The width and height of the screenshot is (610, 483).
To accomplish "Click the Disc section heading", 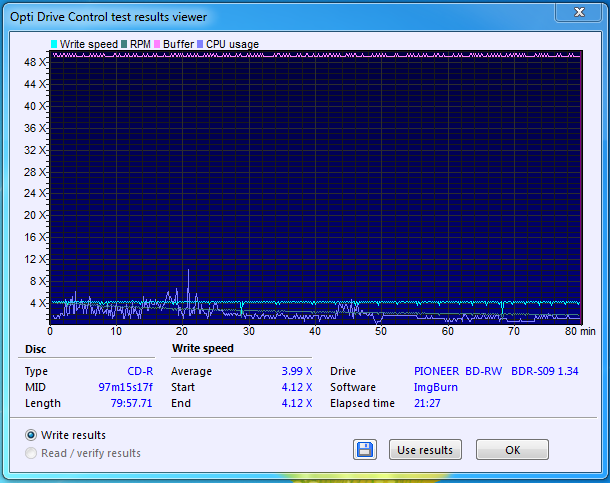I will tap(35, 349).
